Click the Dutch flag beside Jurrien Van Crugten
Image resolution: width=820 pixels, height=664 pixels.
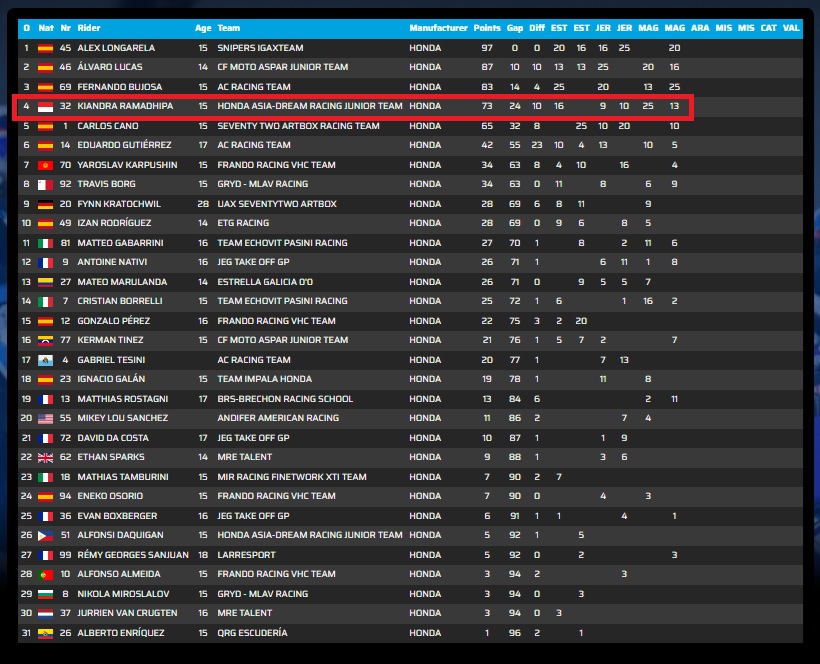coord(45,613)
